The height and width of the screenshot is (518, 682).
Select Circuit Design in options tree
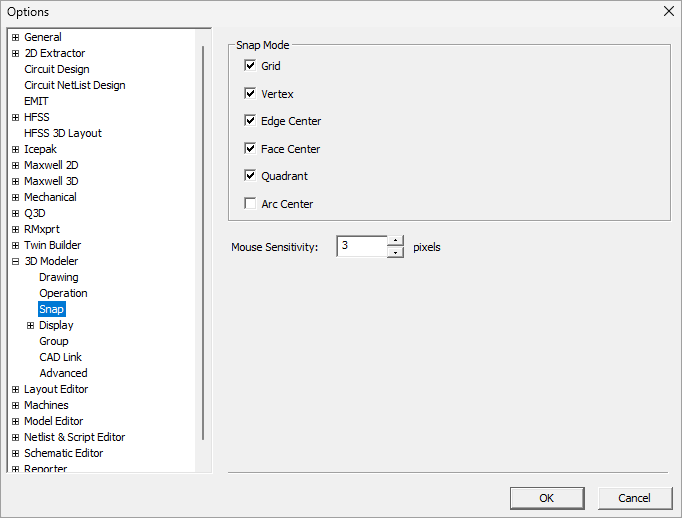click(57, 69)
